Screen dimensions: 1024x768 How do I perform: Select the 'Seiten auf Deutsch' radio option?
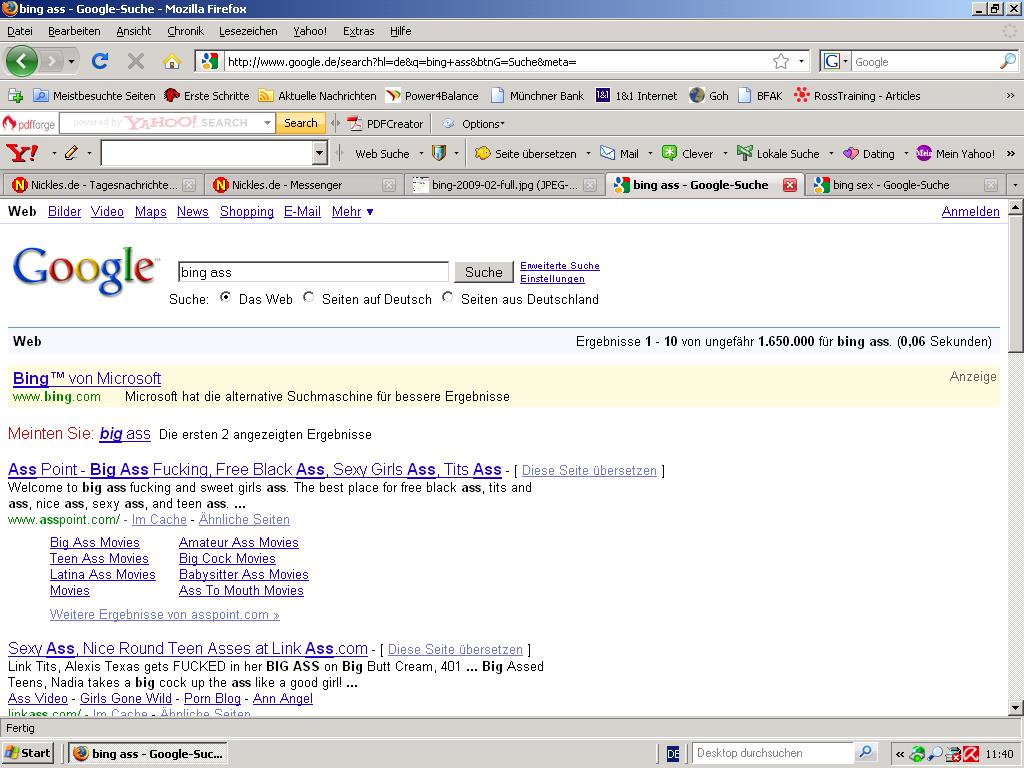309,297
